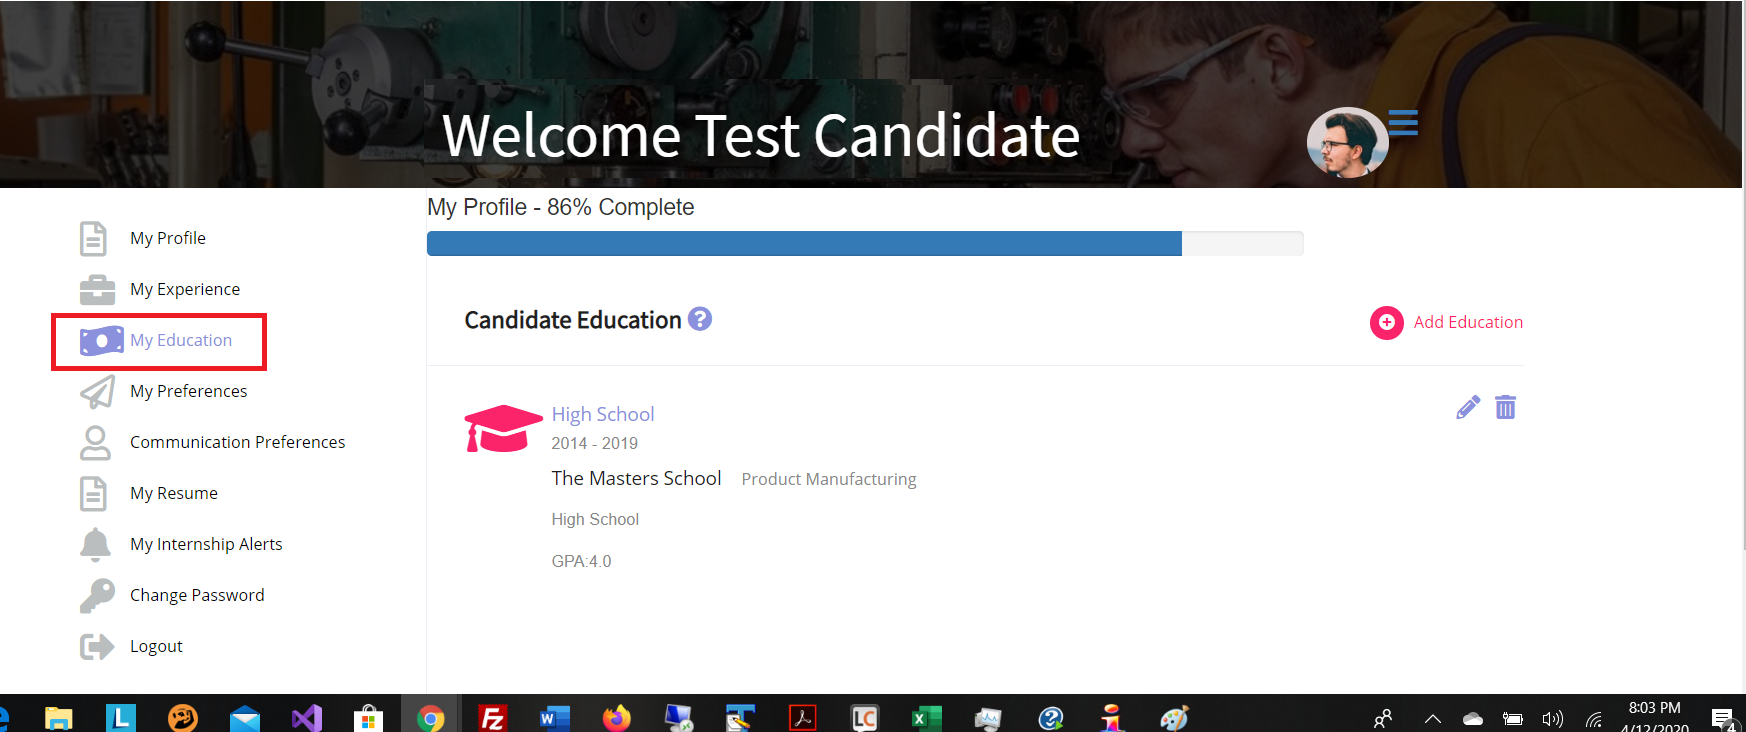Select My Education menu item
The height and width of the screenshot is (732, 1746).
181,340
